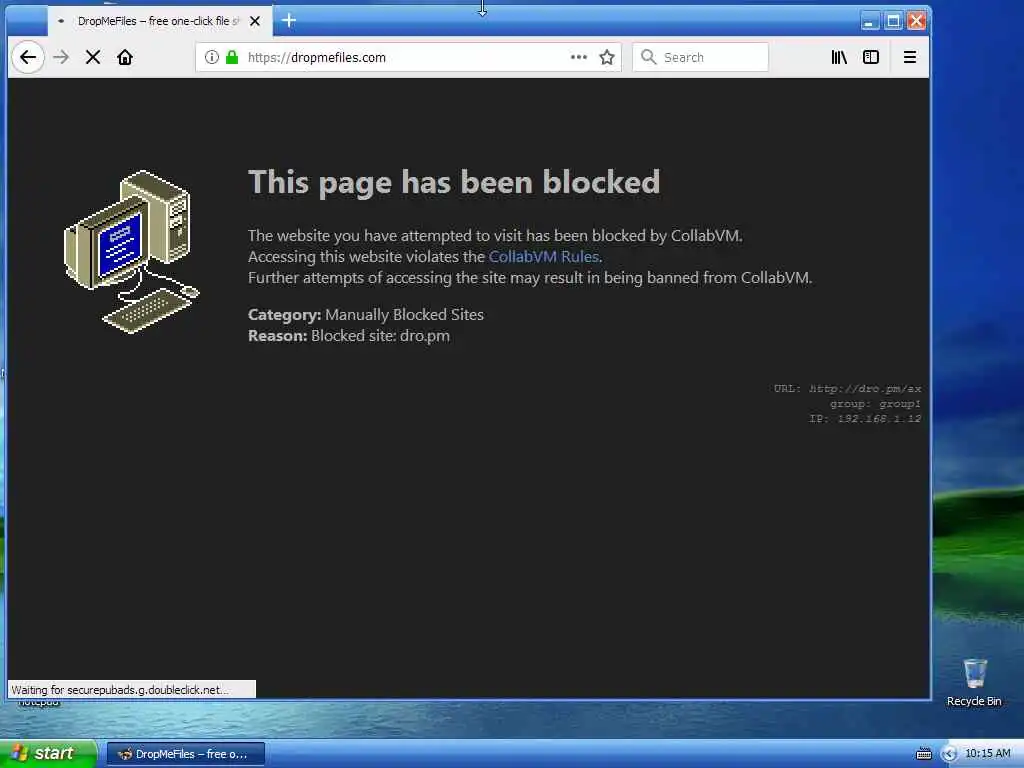
Task: Select the Recycle Bin desktop icon
Action: (974, 683)
